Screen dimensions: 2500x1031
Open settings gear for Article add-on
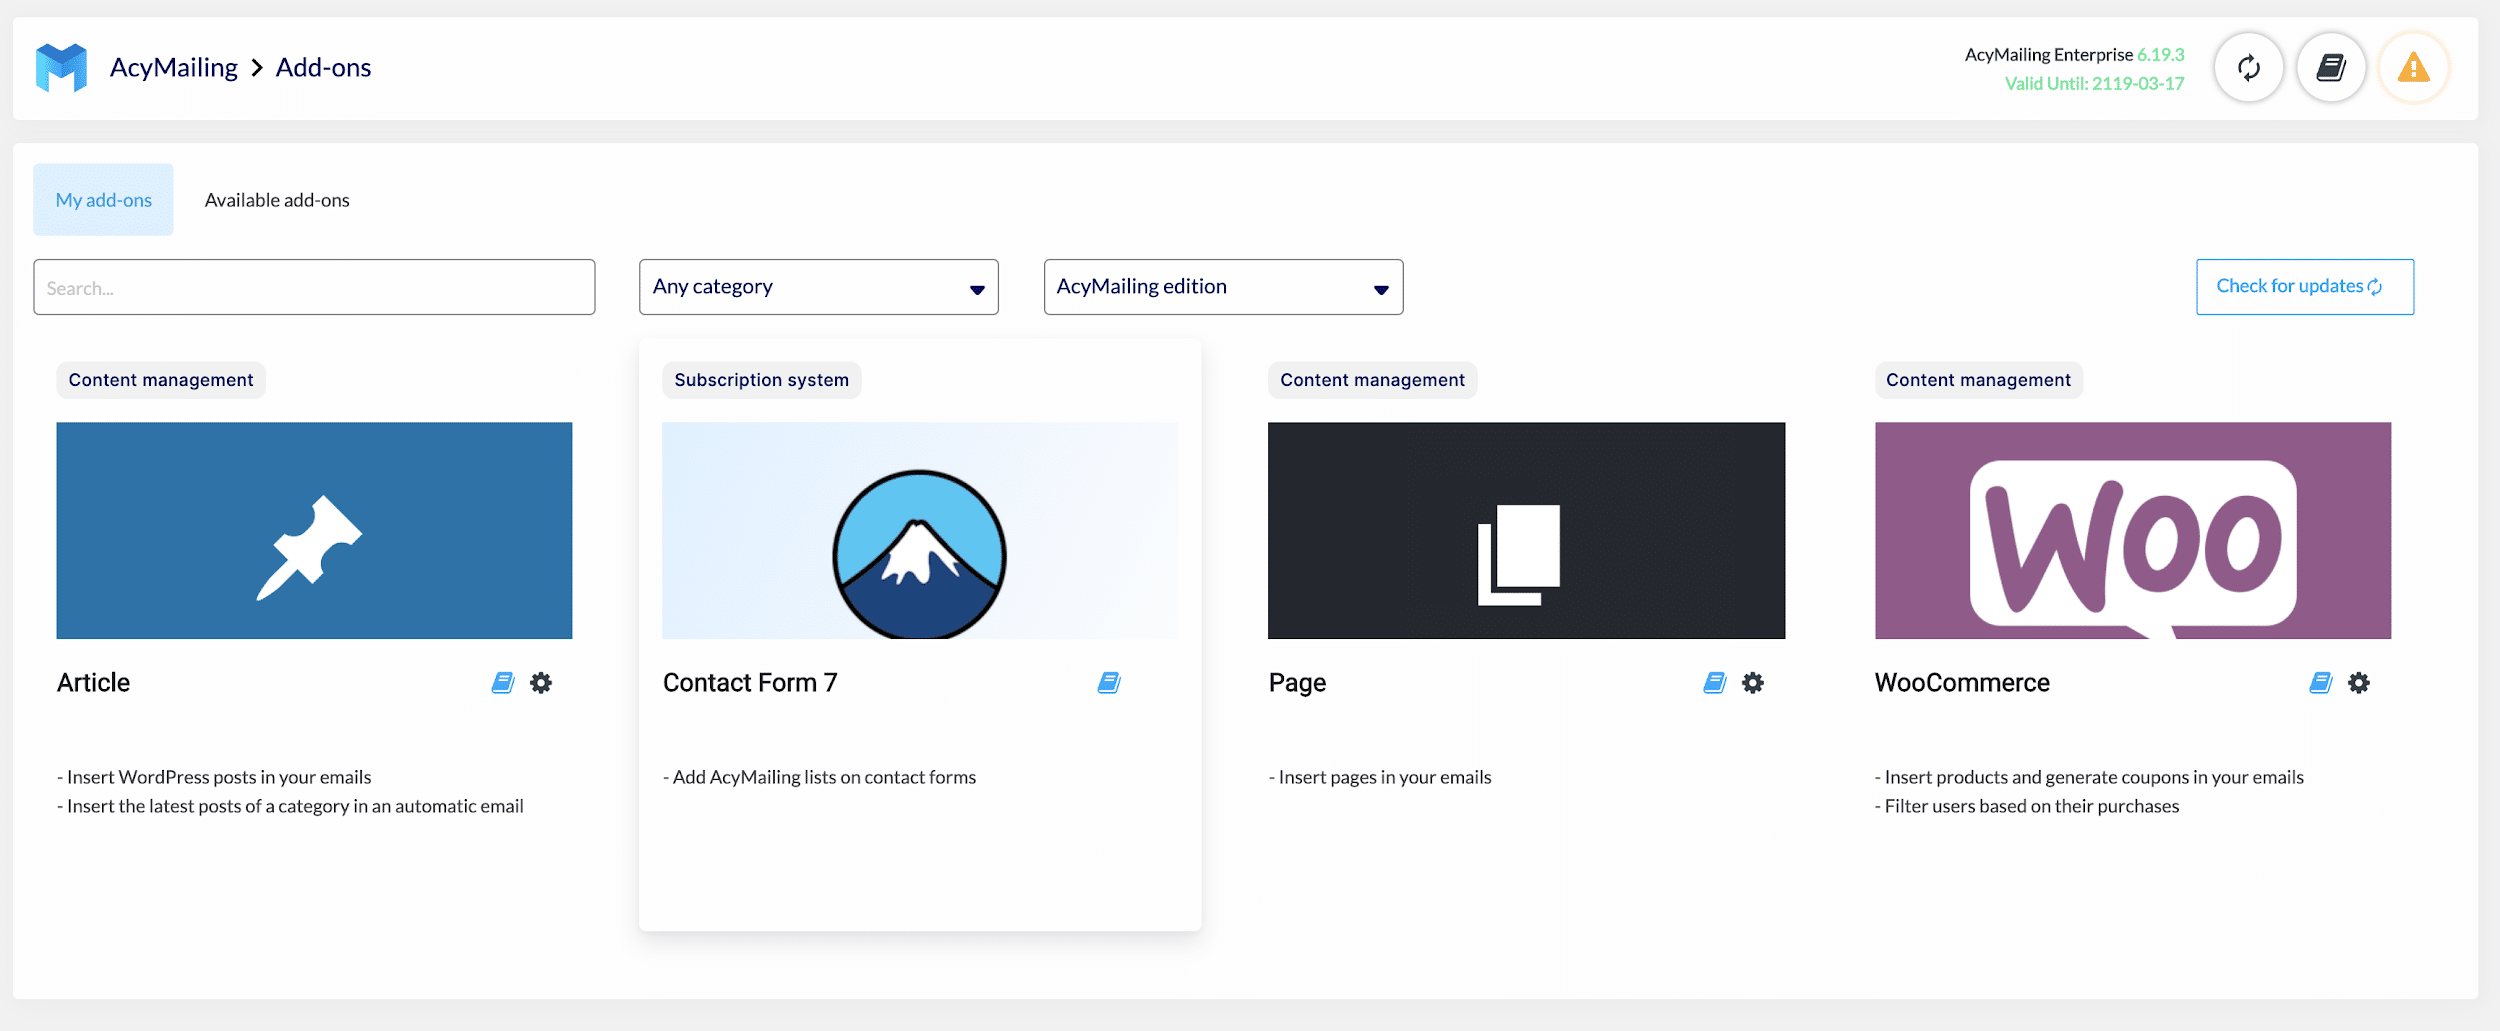click(x=541, y=683)
